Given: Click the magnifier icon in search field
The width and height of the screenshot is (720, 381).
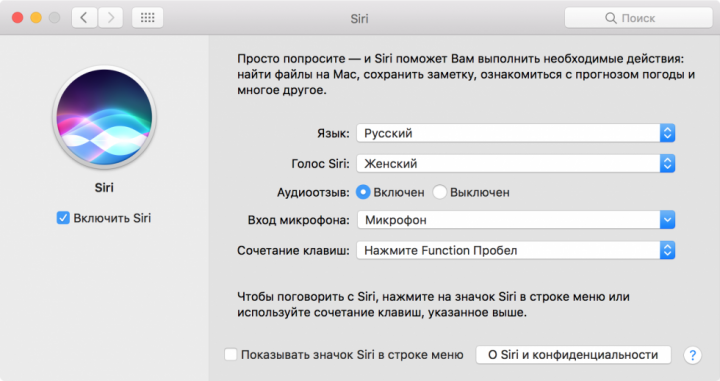Looking at the screenshot, I should point(610,18).
